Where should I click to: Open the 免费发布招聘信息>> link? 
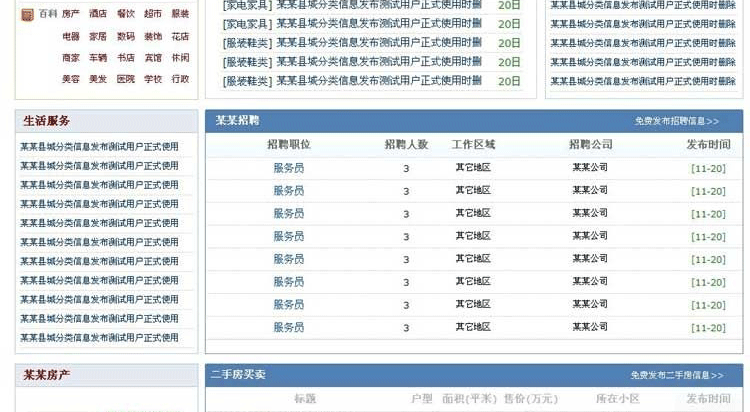pyautogui.click(x=677, y=122)
